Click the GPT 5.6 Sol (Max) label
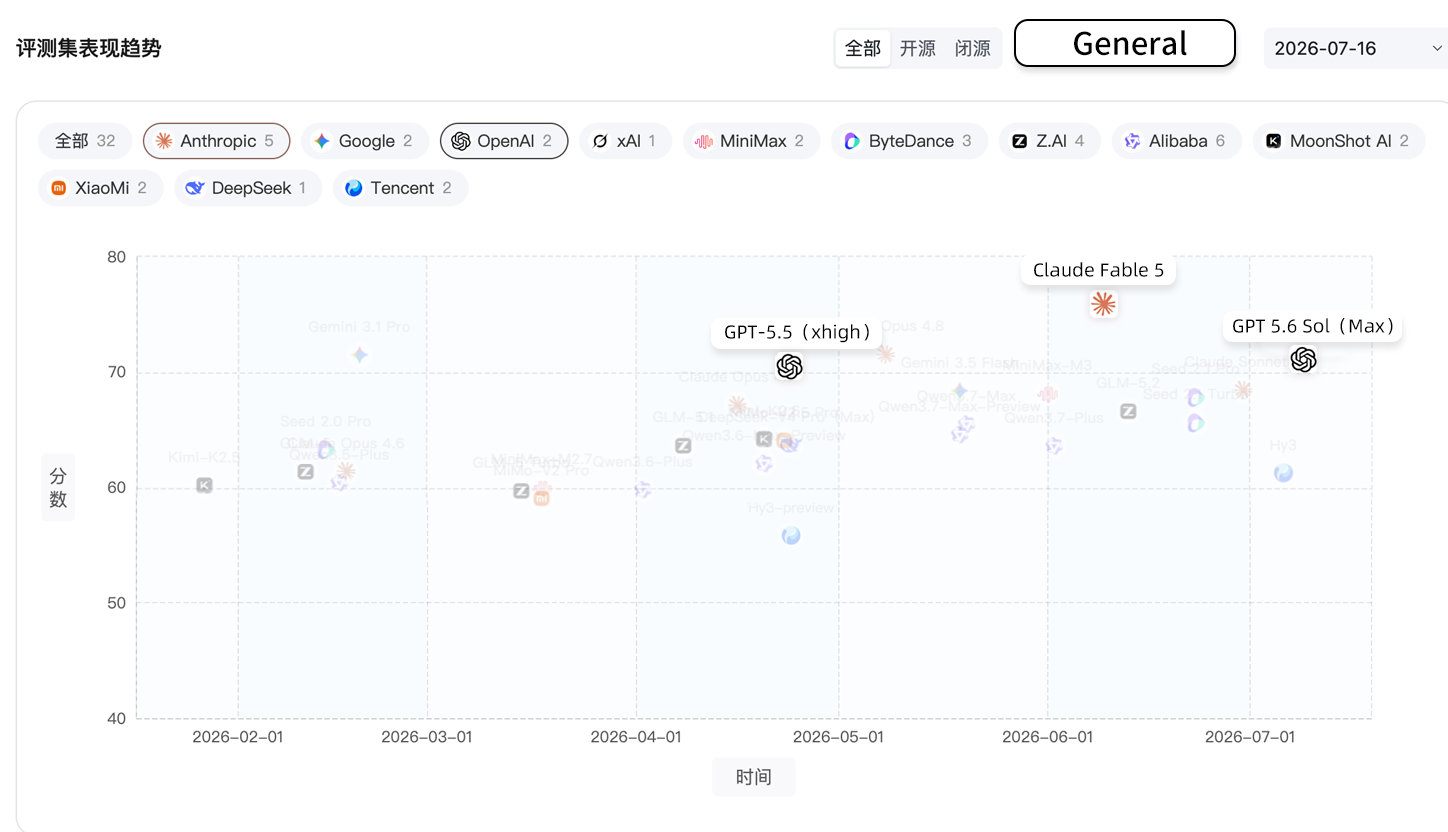Viewport: 1448px width, 832px height. click(1313, 326)
